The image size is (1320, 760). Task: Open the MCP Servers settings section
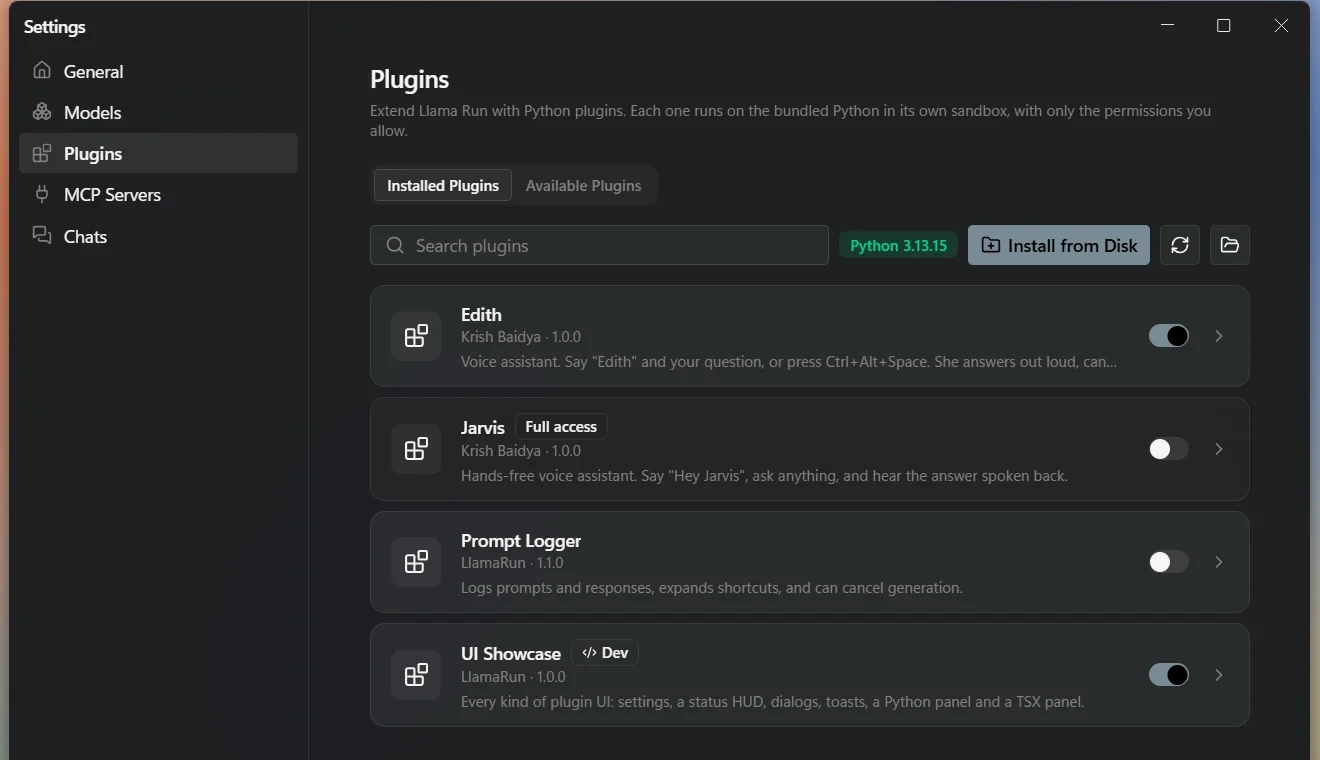click(159, 194)
